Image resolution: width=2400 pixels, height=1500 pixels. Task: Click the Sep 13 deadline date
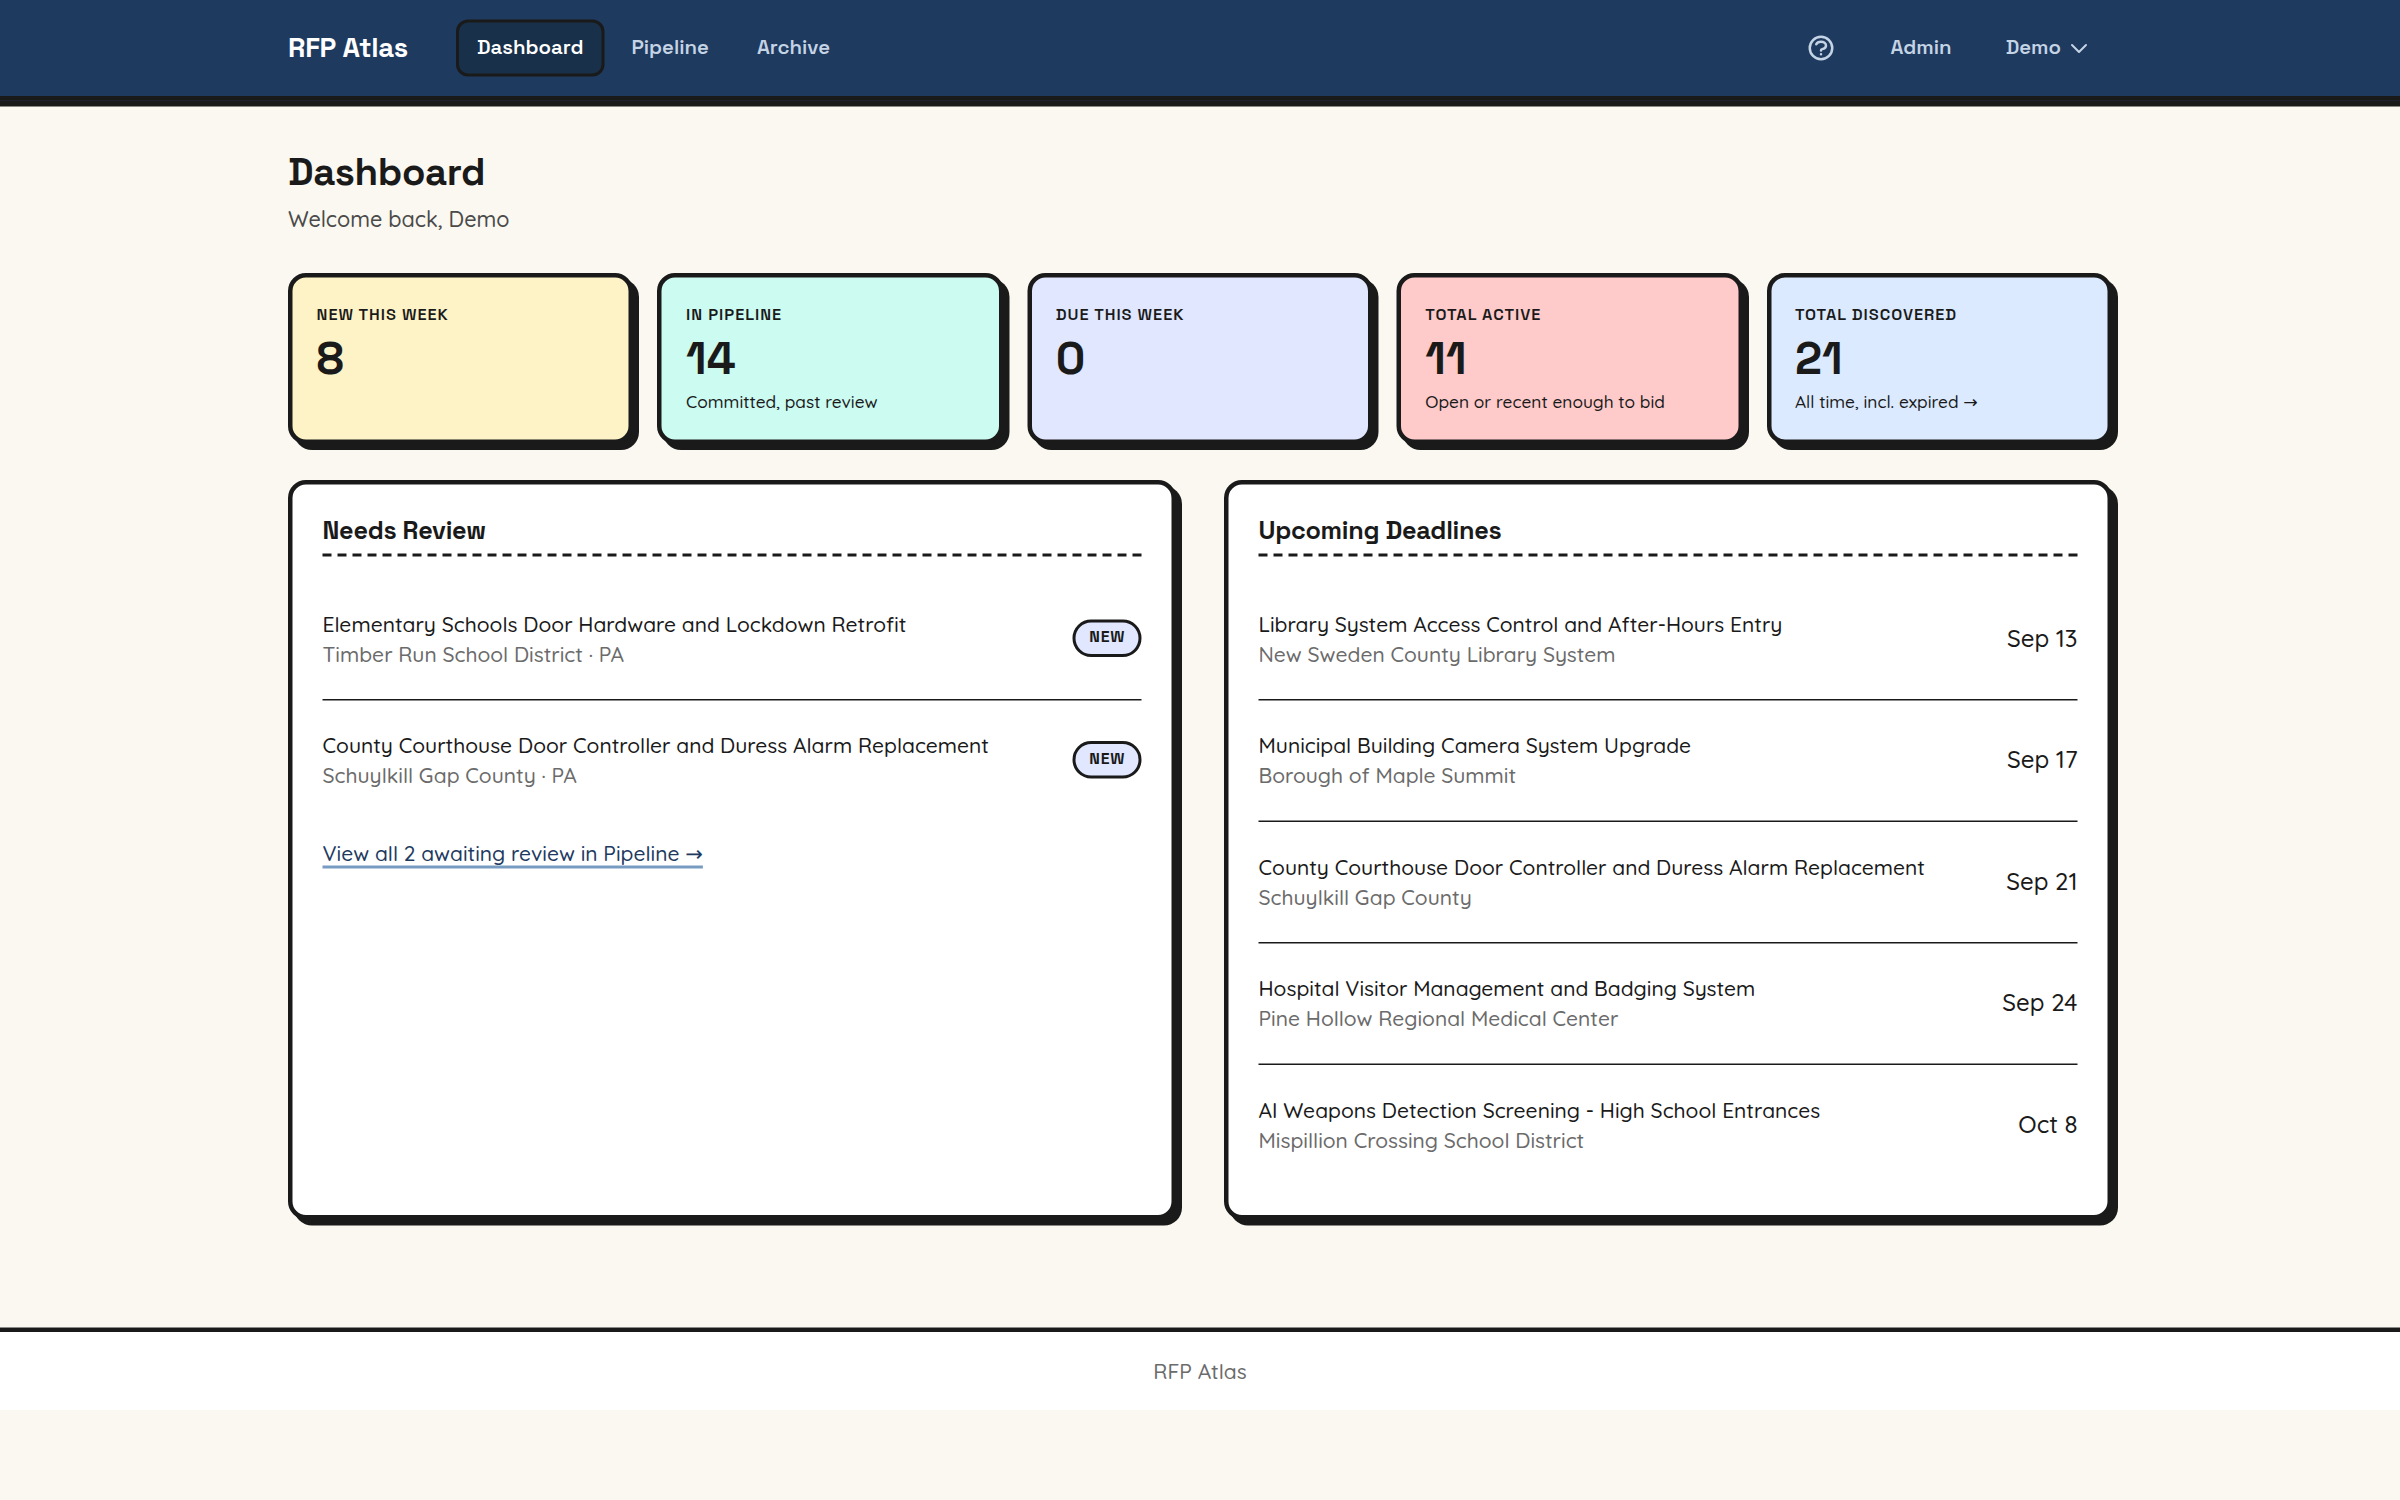[x=2041, y=639]
